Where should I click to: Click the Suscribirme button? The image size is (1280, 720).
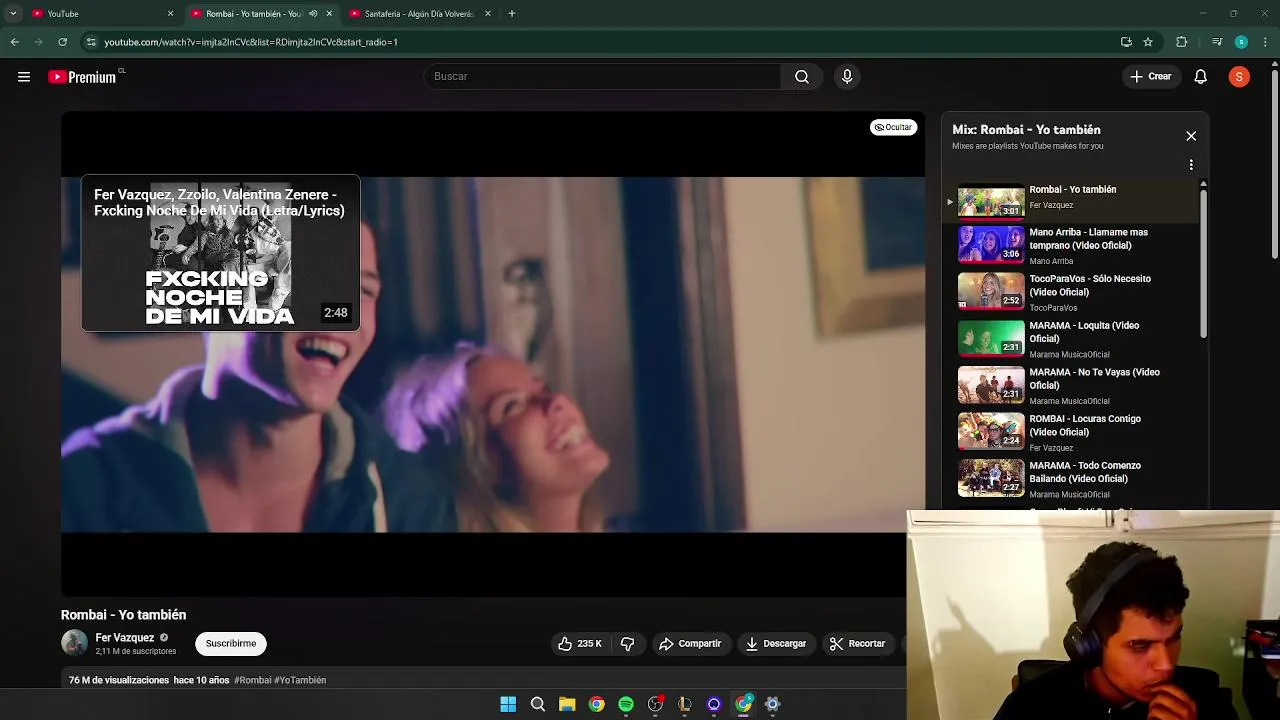231,644
